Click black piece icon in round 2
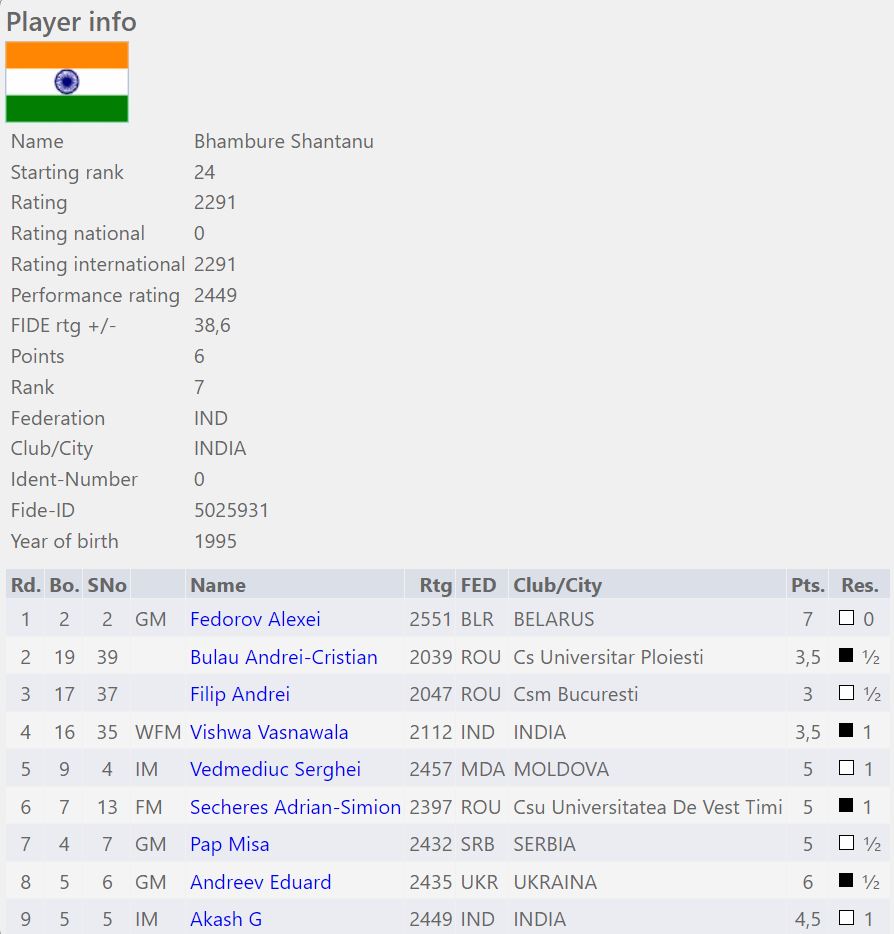 [846, 657]
